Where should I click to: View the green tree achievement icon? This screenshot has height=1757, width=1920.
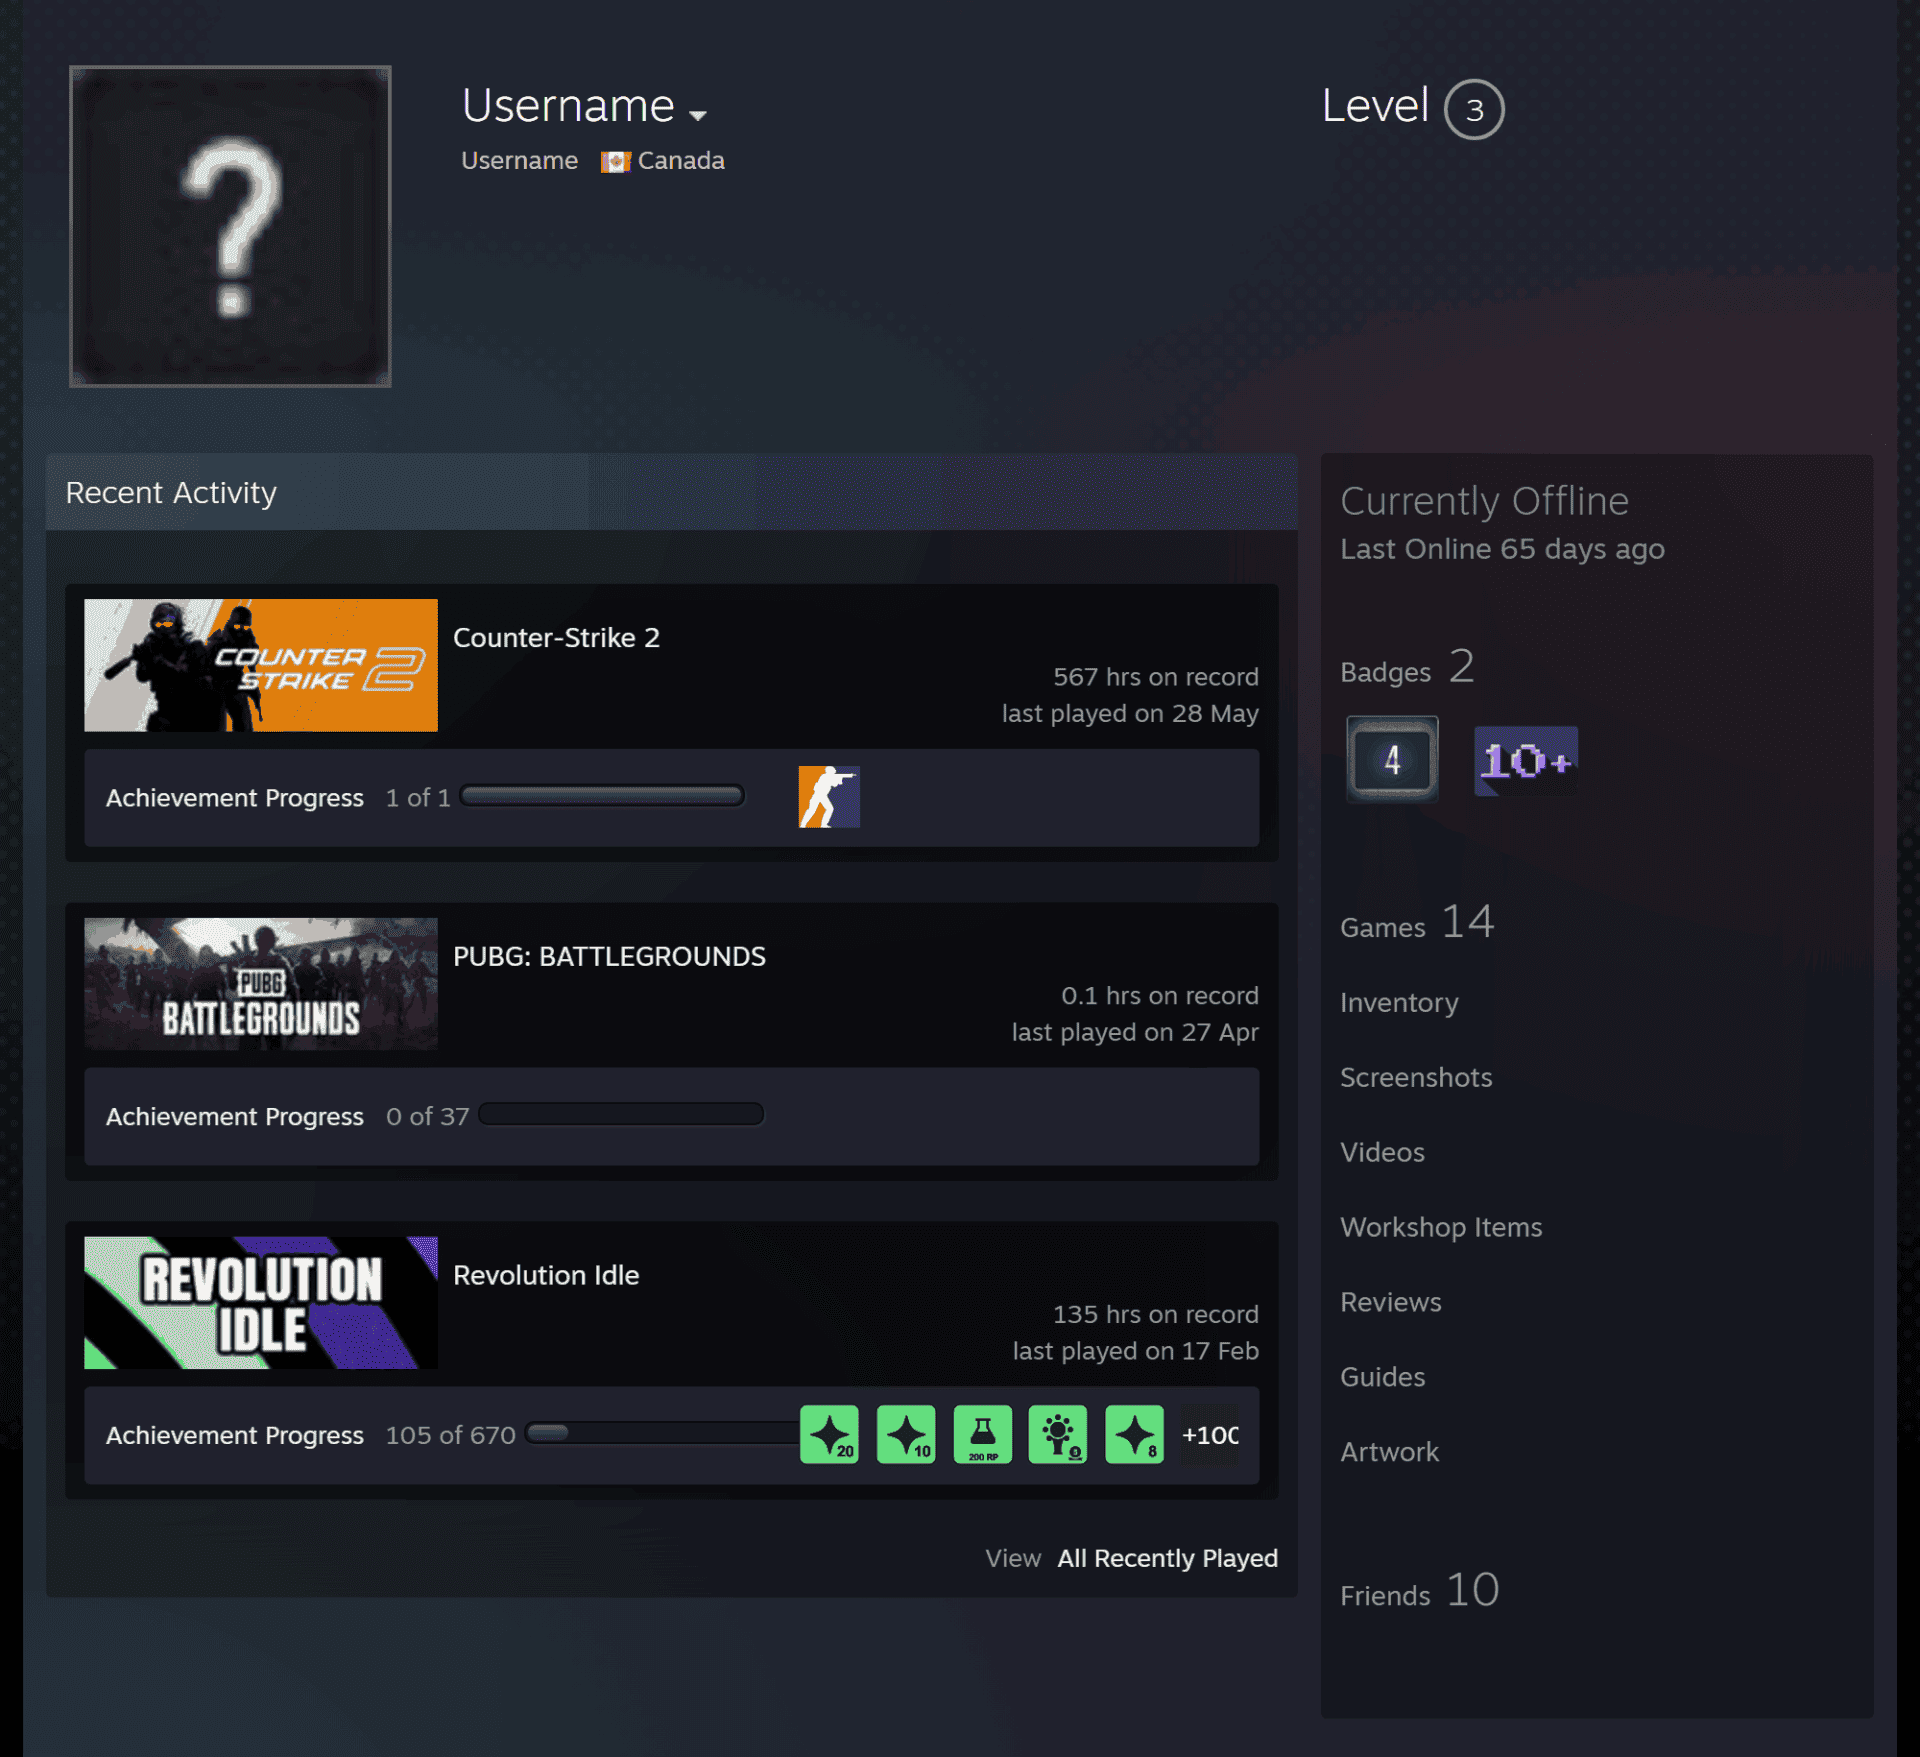tap(1058, 1434)
